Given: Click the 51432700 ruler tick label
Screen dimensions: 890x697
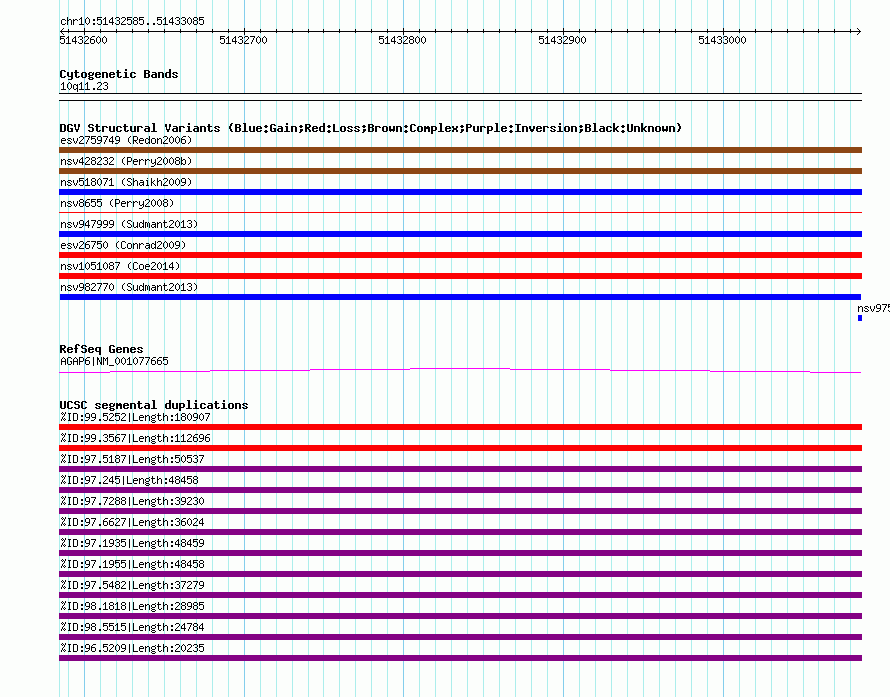Looking at the screenshot, I should (x=243, y=40).
